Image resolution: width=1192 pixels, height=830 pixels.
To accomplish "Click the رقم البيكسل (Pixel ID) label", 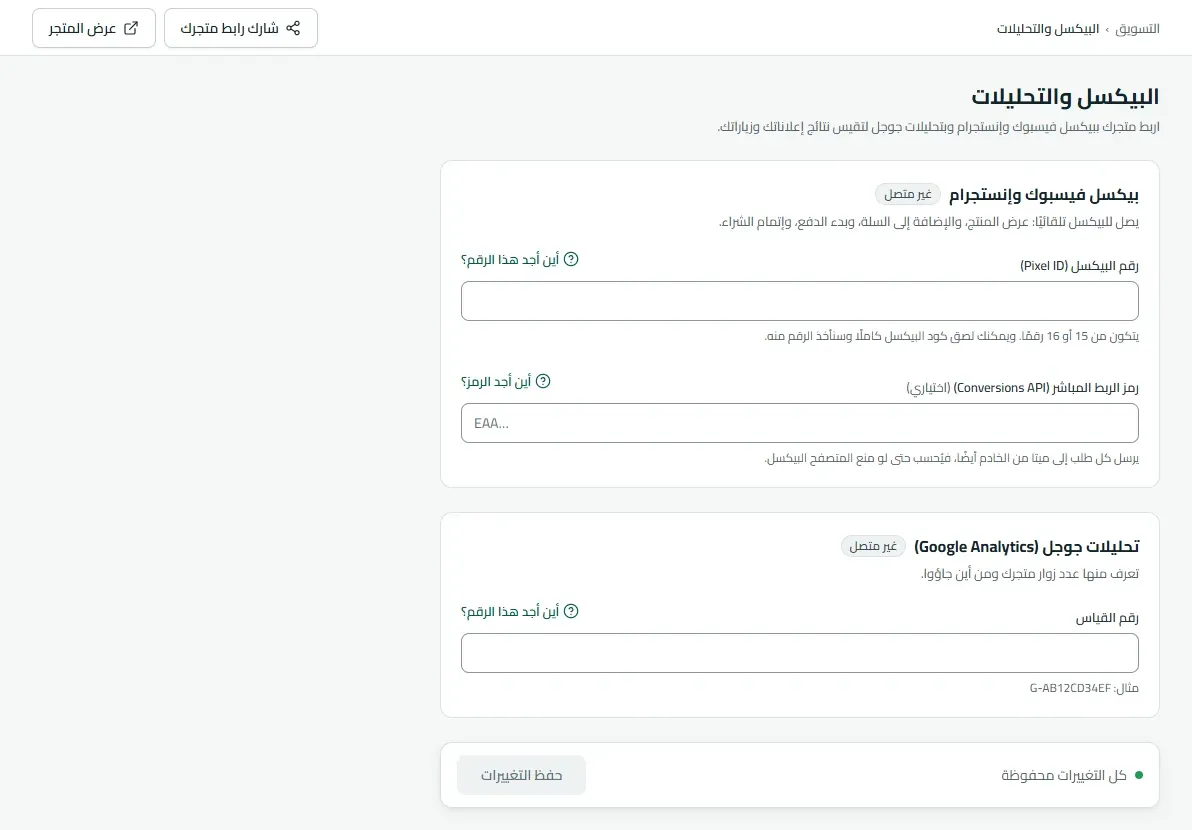I will (x=1079, y=266).
